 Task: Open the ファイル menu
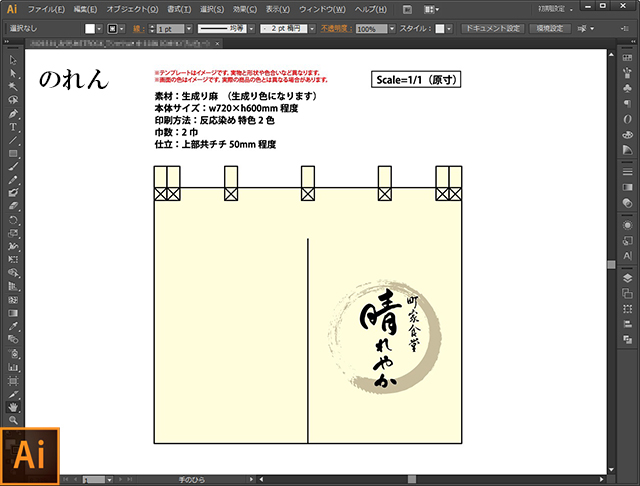(x=46, y=9)
